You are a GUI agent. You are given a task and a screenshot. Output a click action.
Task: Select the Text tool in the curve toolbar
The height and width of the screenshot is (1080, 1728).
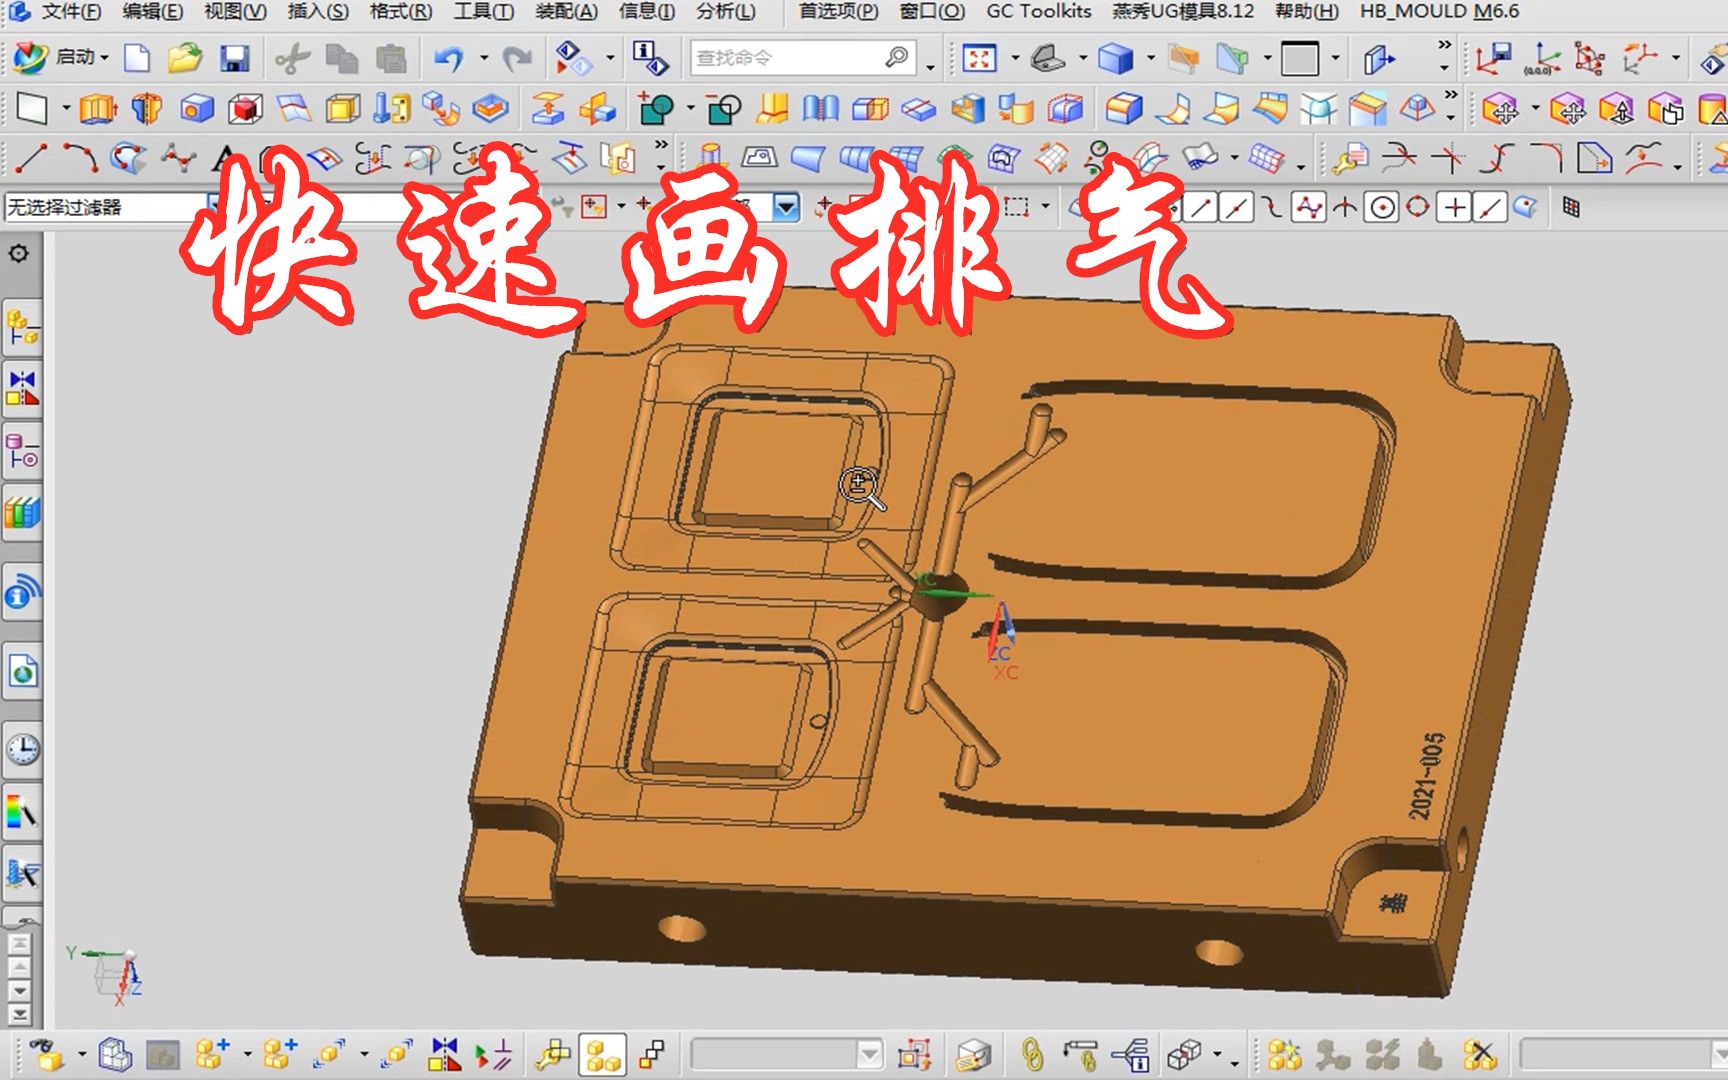pos(220,157)
